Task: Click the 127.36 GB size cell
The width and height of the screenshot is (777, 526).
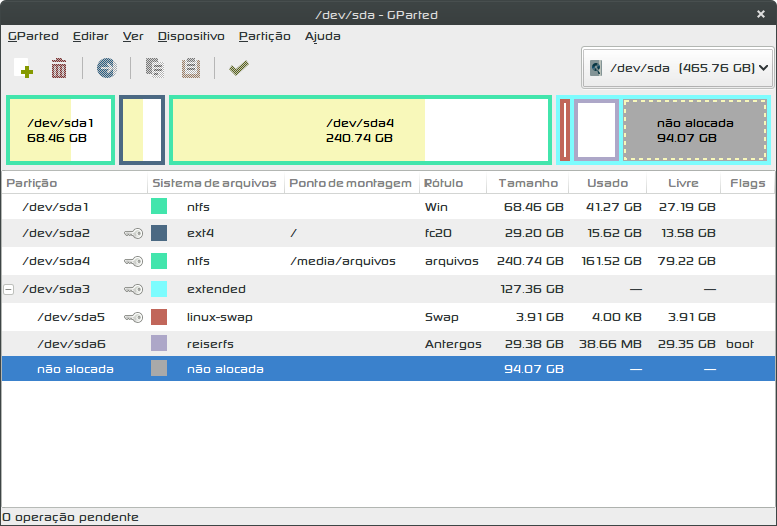Action: (x=532, y=289)
